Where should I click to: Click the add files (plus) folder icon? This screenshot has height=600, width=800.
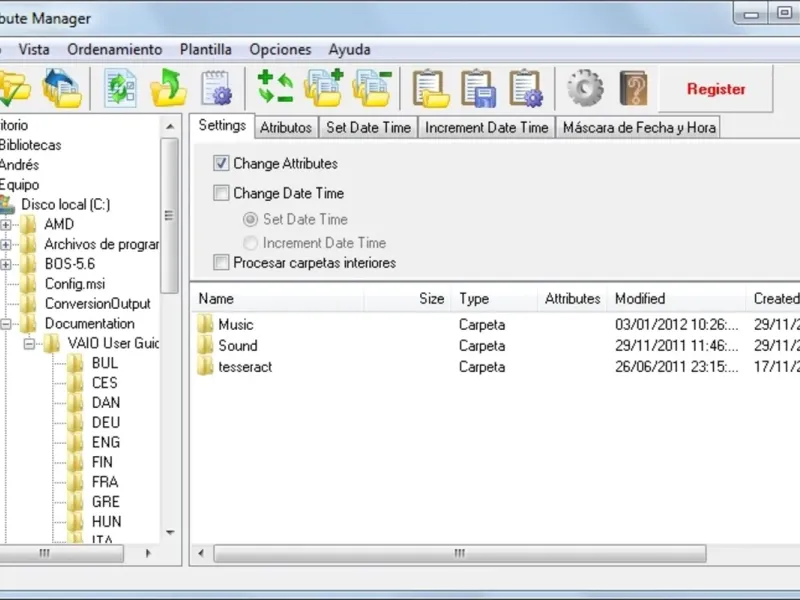[x=323, y=88]
